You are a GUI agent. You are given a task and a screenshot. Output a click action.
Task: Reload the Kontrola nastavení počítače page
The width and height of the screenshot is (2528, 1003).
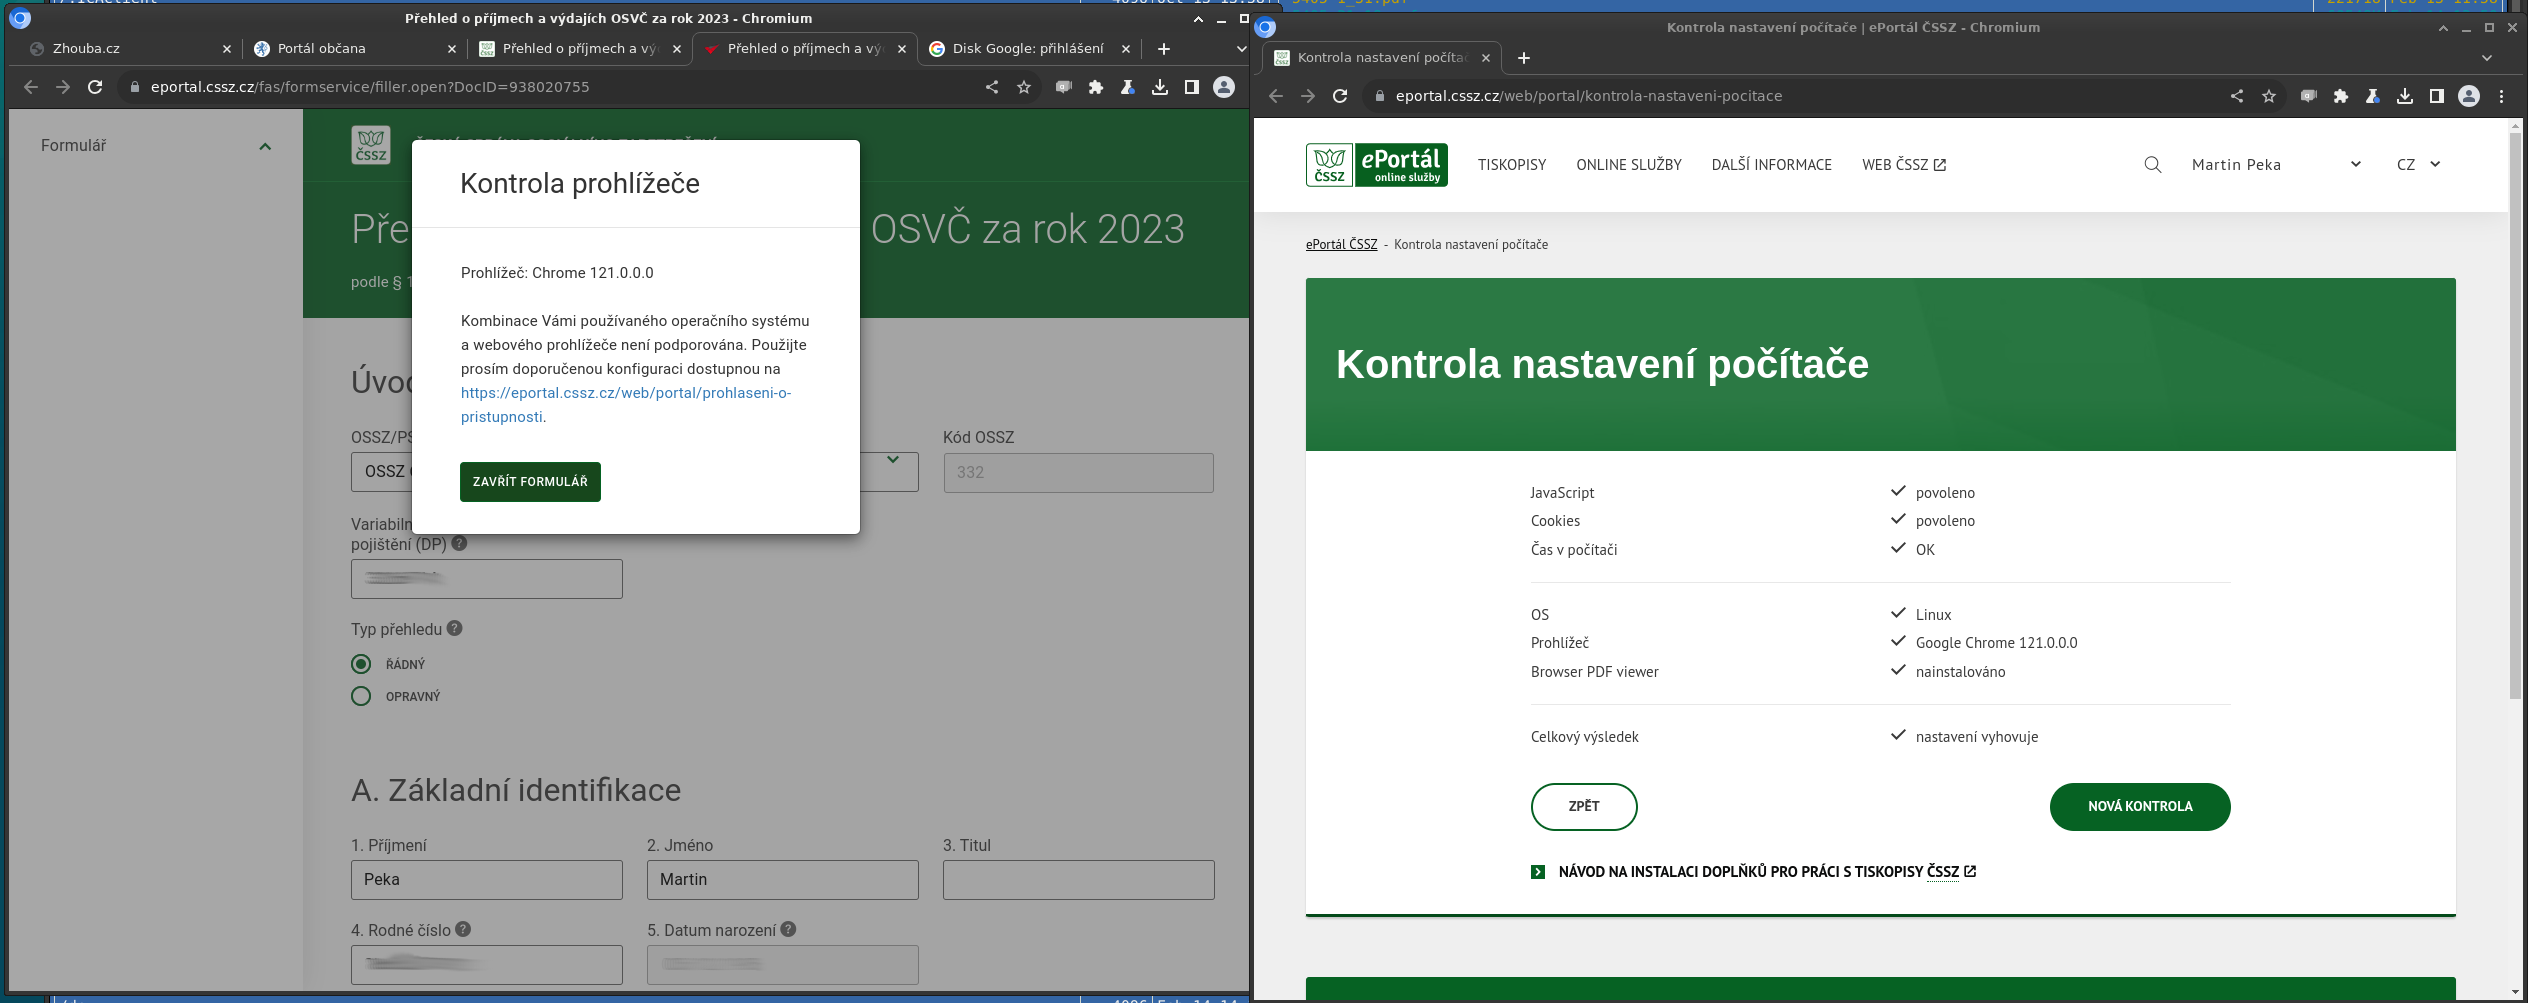click(1340, 96)
